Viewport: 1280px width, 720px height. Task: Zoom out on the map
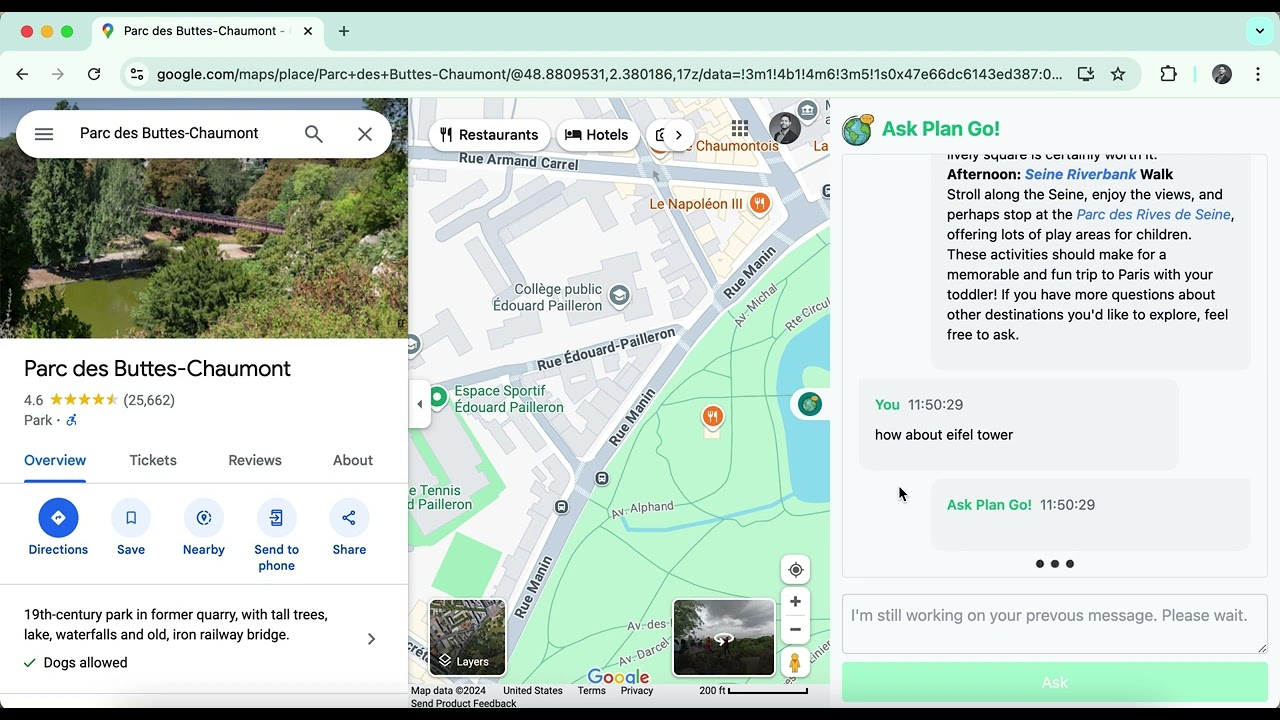tap(795, 630)
